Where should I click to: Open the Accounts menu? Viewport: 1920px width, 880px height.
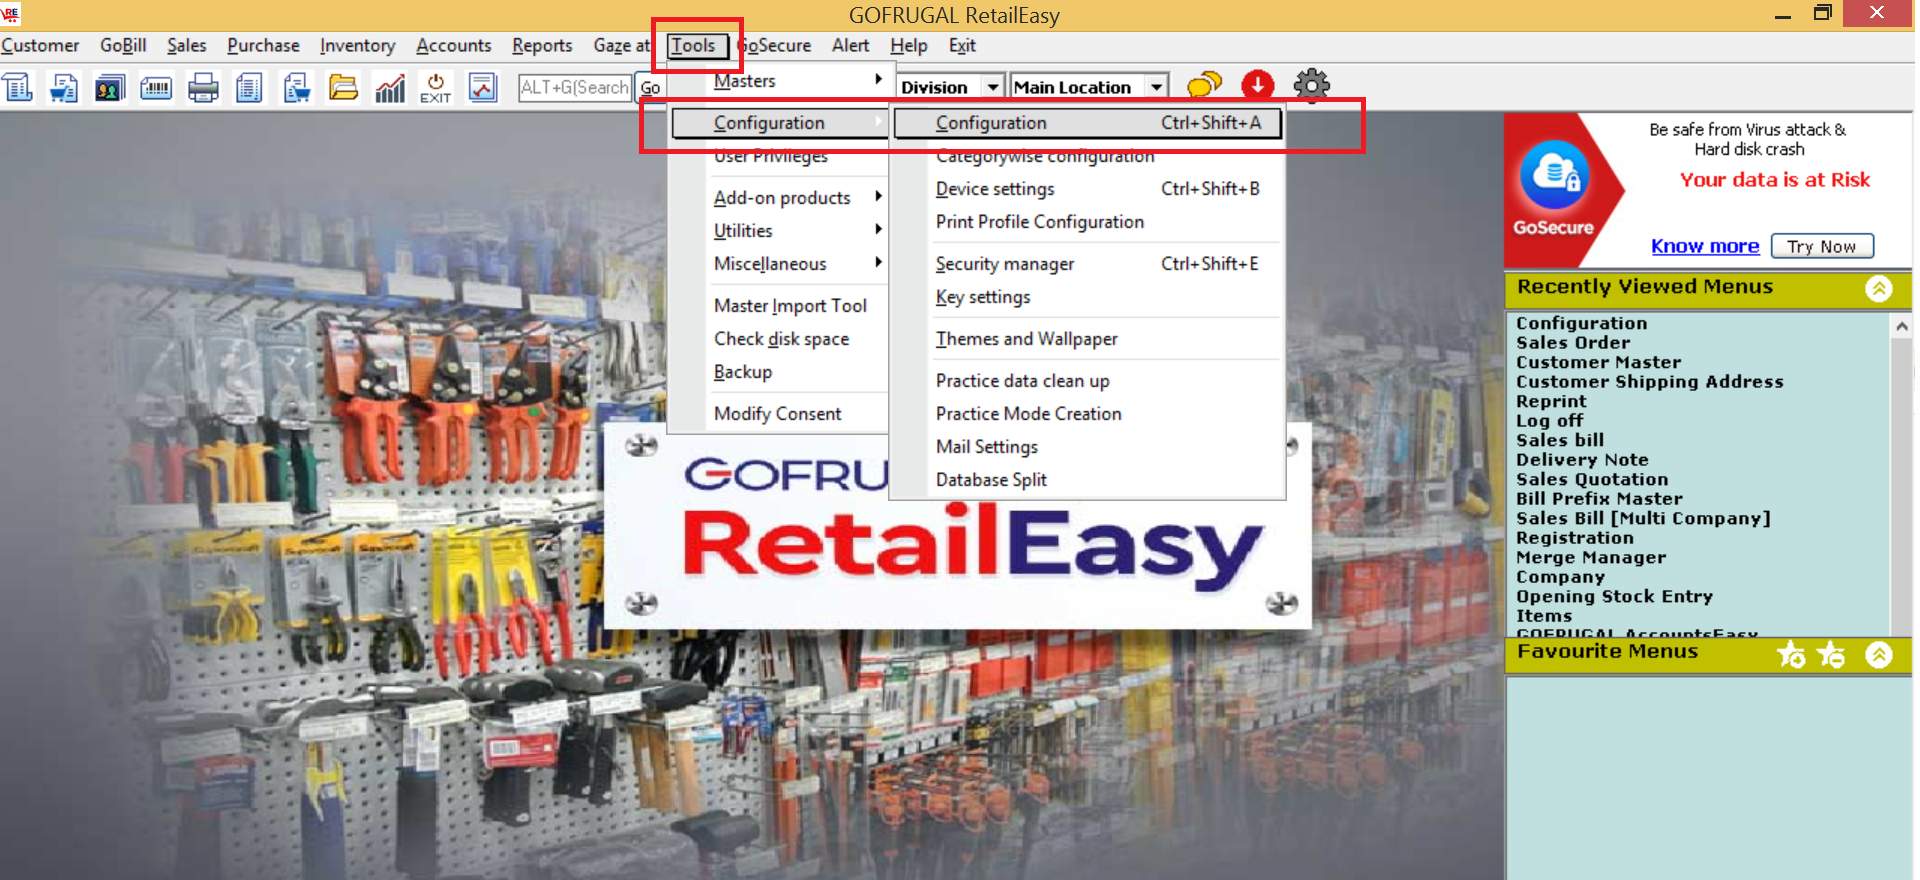(x=454, y=45)
